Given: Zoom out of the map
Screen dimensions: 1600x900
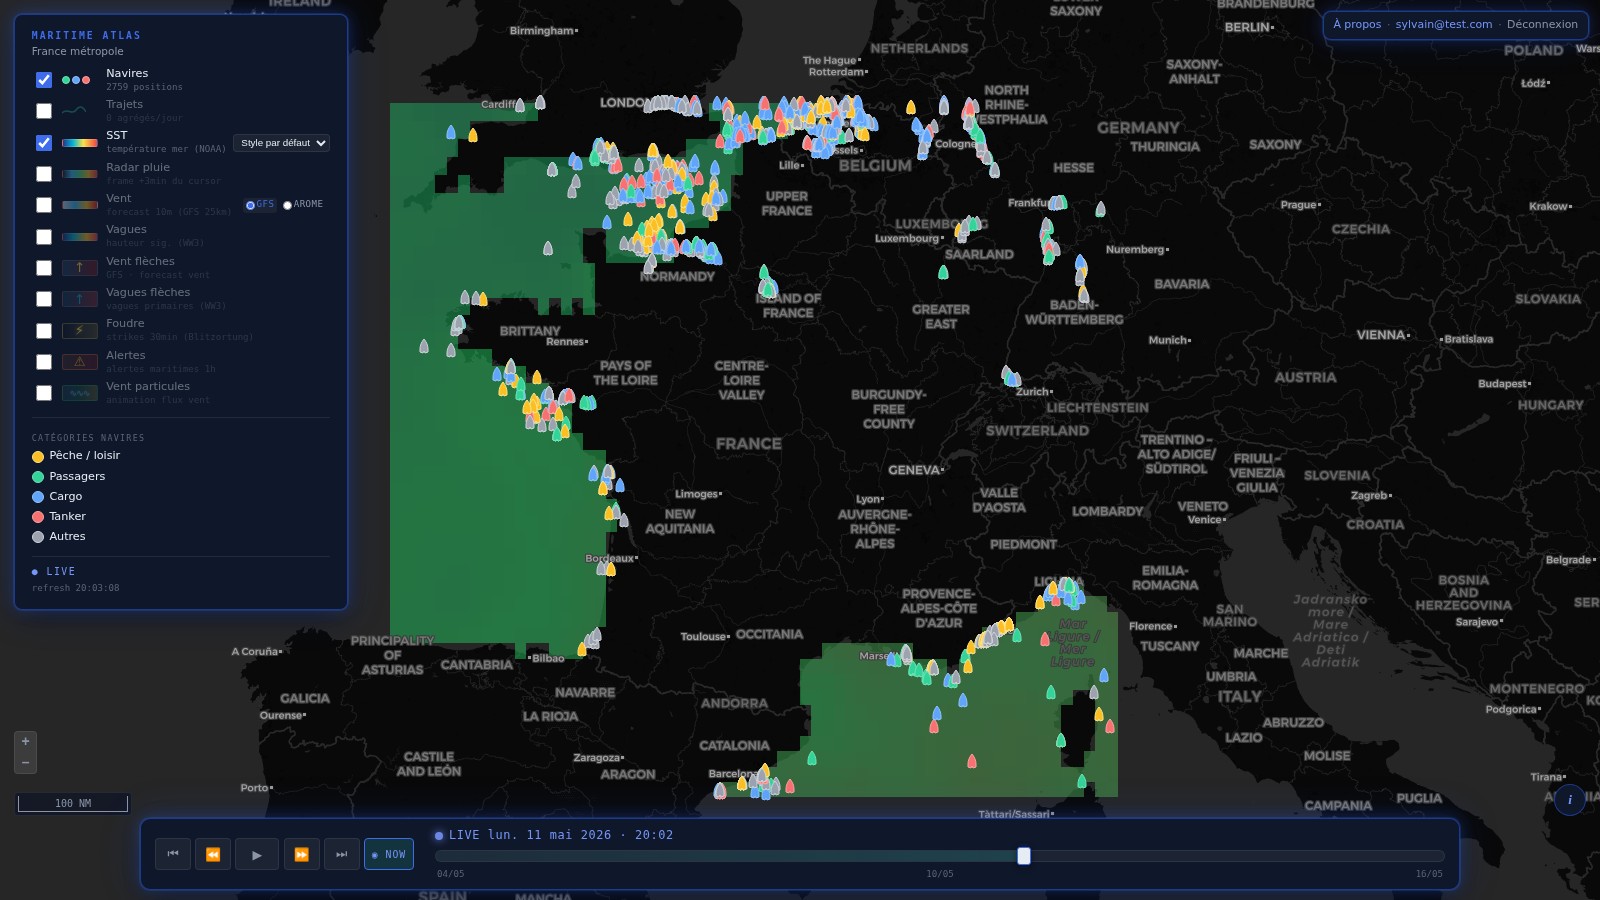Looking at the screenshot, I should tap(26, 763).
